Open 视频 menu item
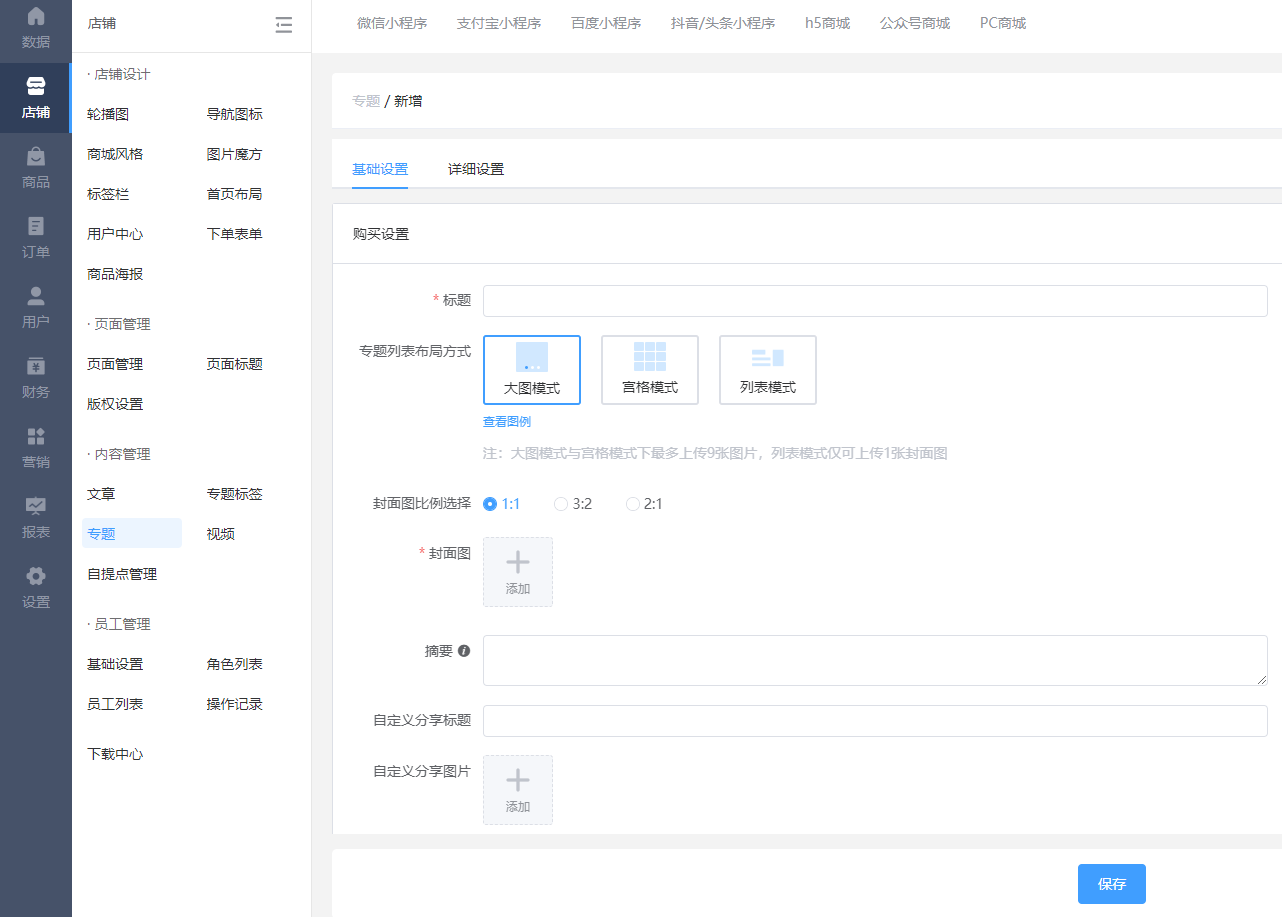This screenshot has width=1282, height=917. 221,534
